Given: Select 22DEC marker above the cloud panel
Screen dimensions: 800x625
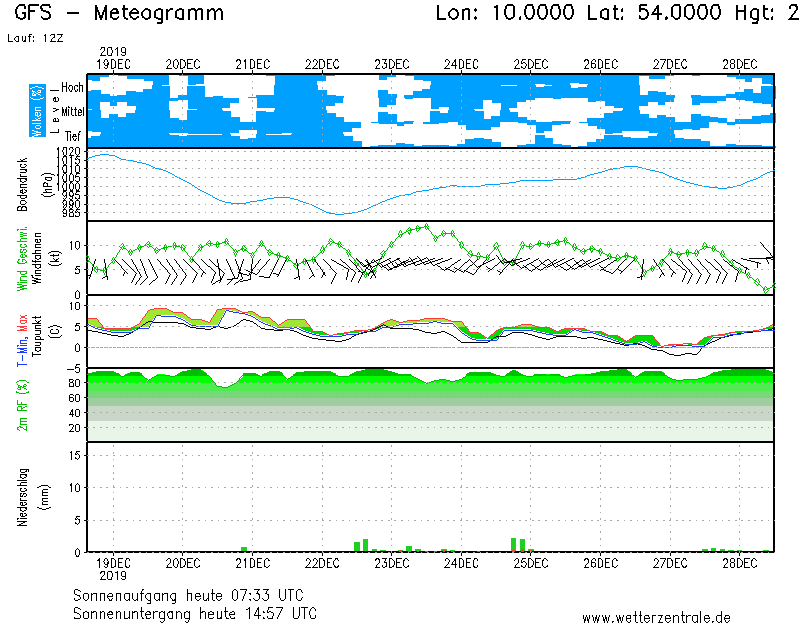Looking at the screenshot, I should (322, 64).
